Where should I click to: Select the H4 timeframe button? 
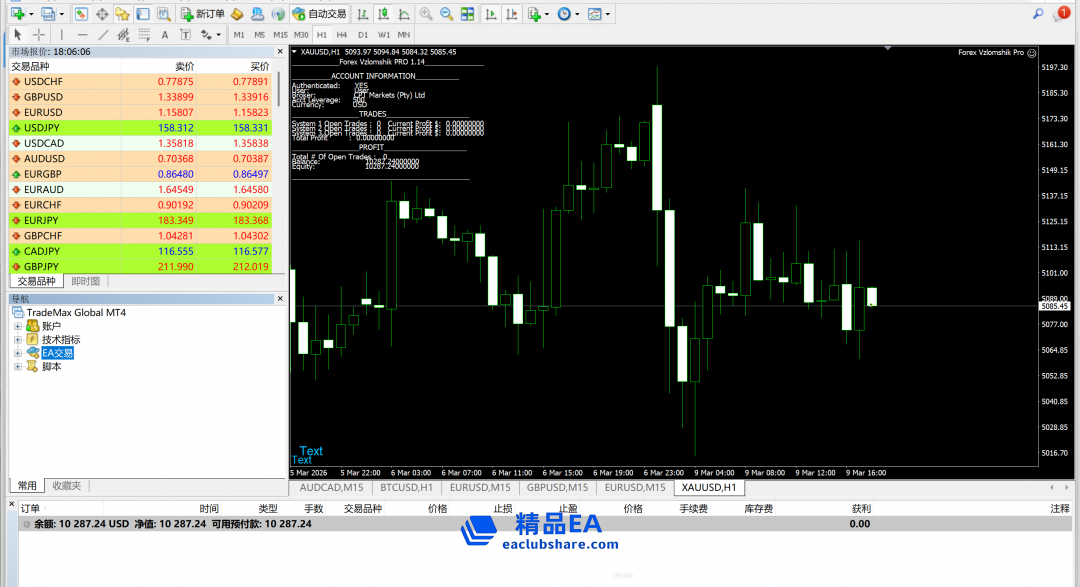click(342, 35)
